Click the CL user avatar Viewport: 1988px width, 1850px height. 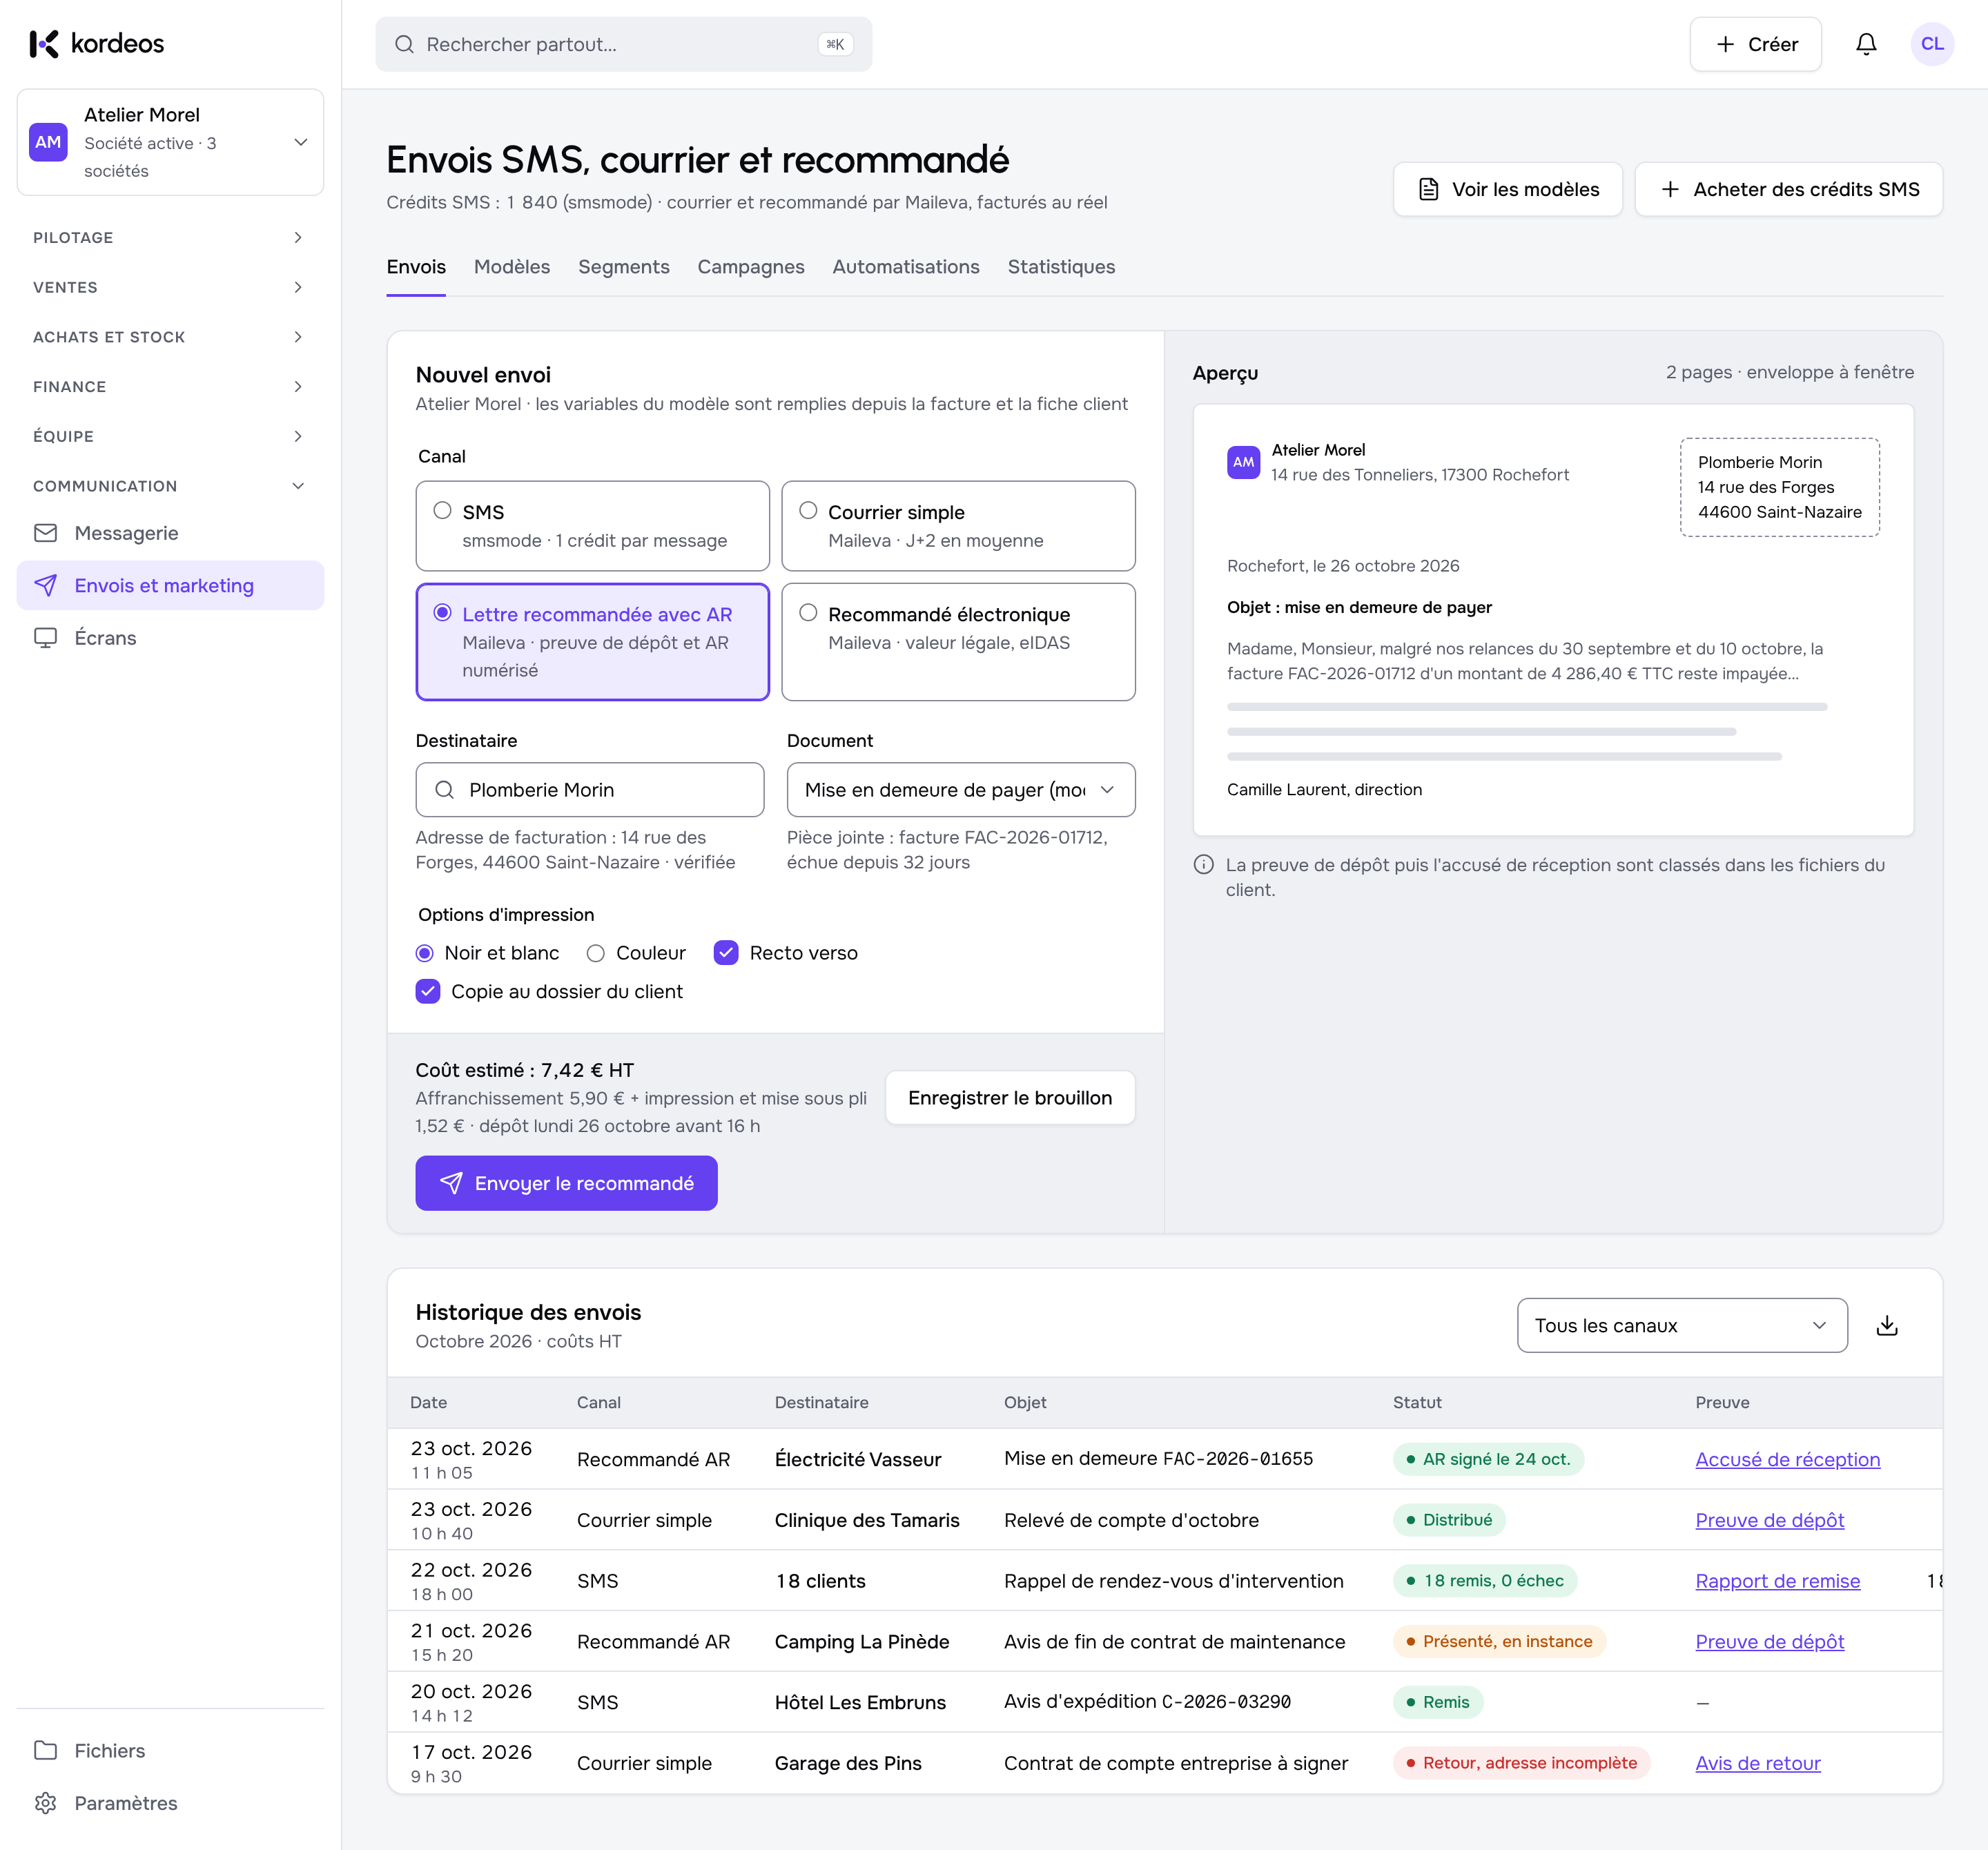pos(1932,44)
